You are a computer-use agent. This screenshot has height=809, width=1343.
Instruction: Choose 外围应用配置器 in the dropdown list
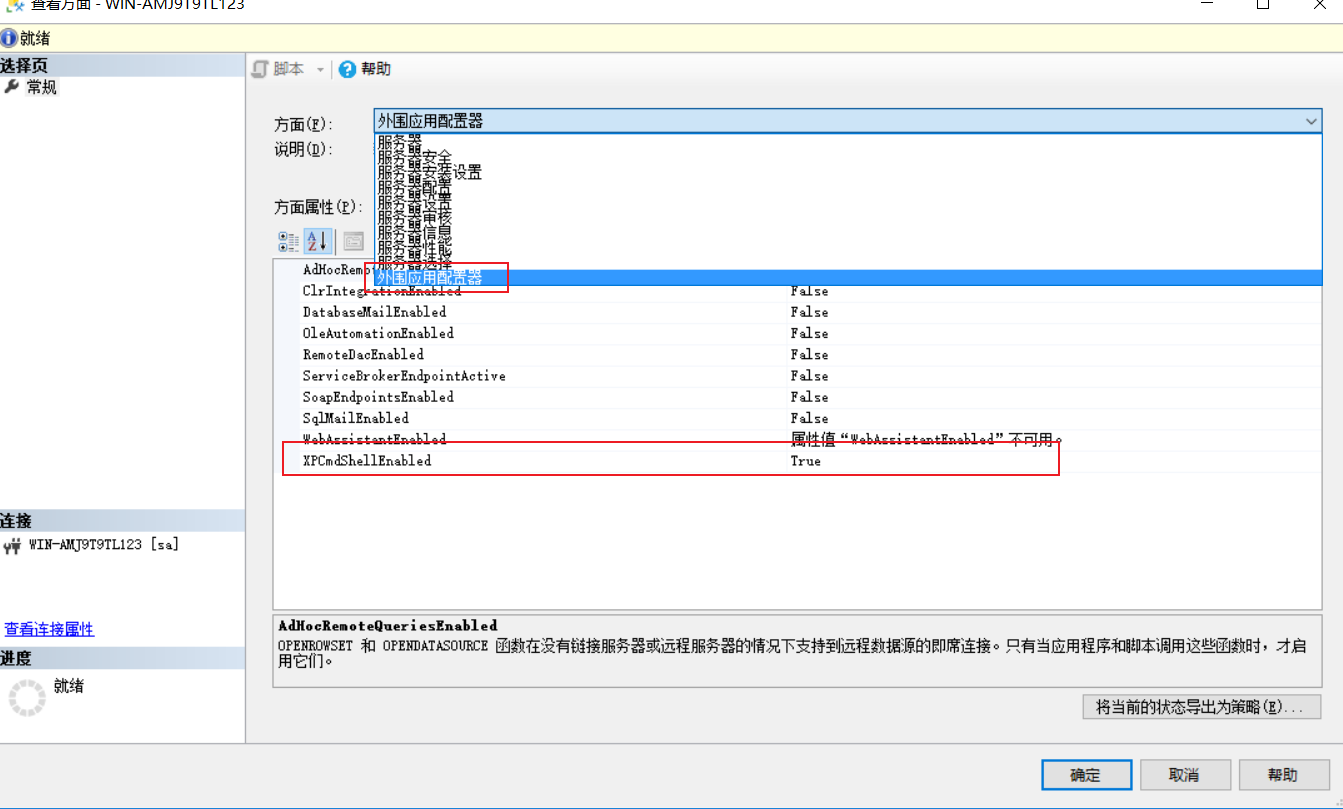[846, 278]
